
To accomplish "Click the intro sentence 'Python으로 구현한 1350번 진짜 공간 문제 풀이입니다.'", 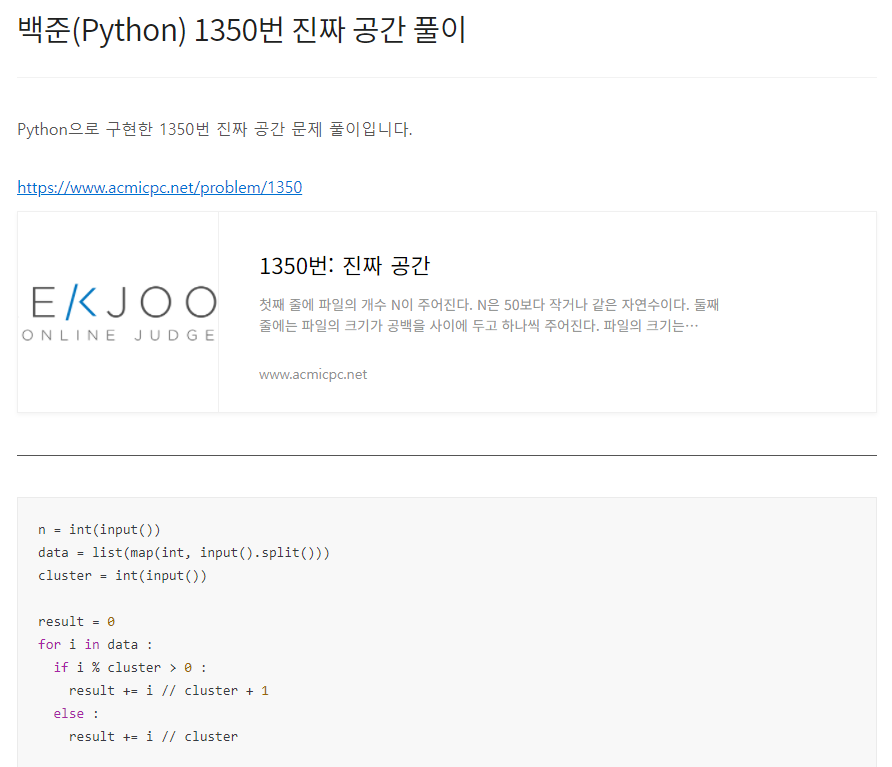I will [x=214, y=129].
